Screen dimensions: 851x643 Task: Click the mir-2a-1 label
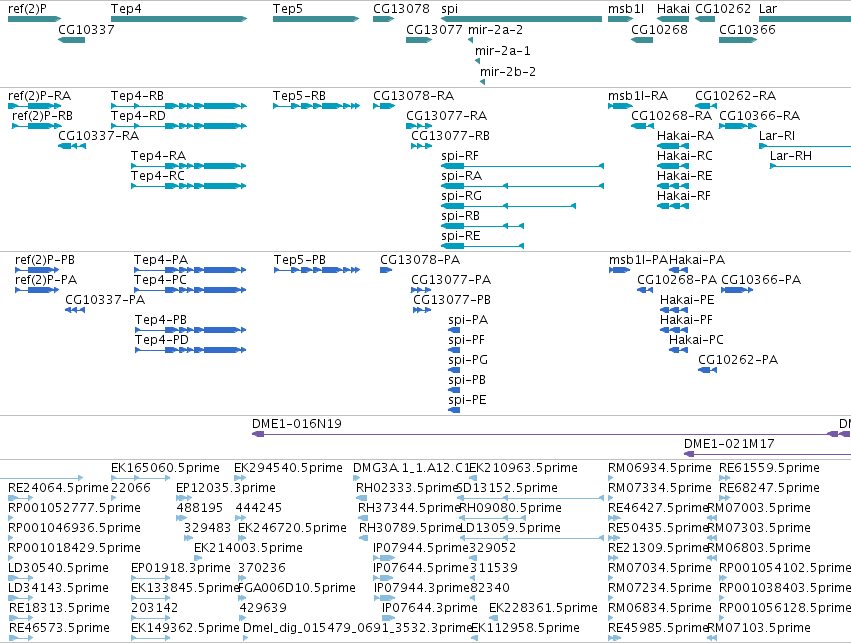pos(503,50)
